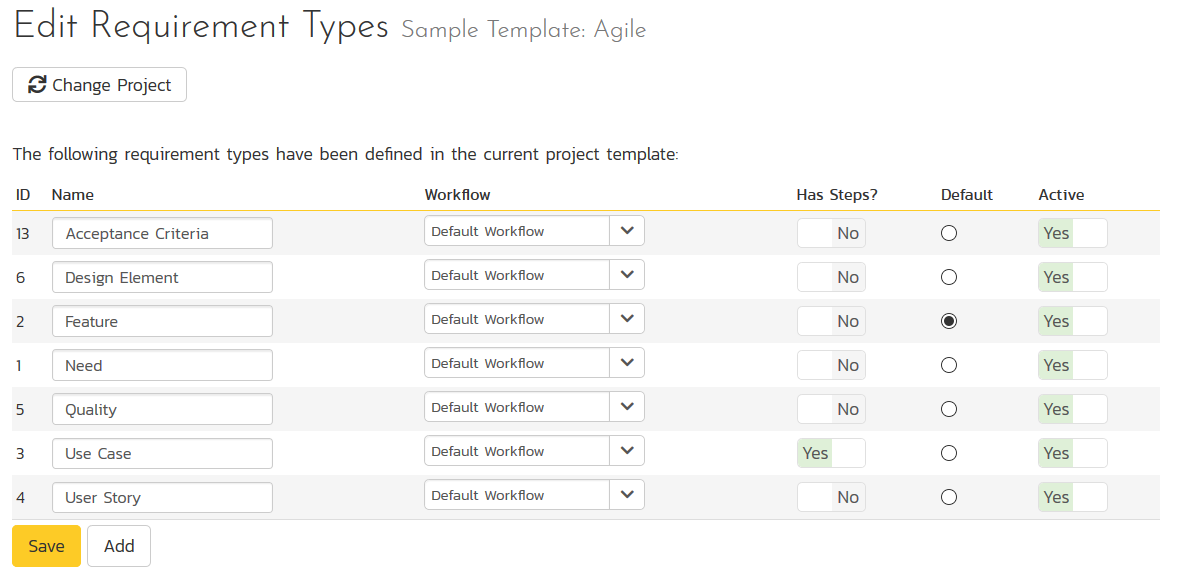Open the Quality row workflow dropdown
This screenshot has width=1182, height=580.
tap(534, 407)
